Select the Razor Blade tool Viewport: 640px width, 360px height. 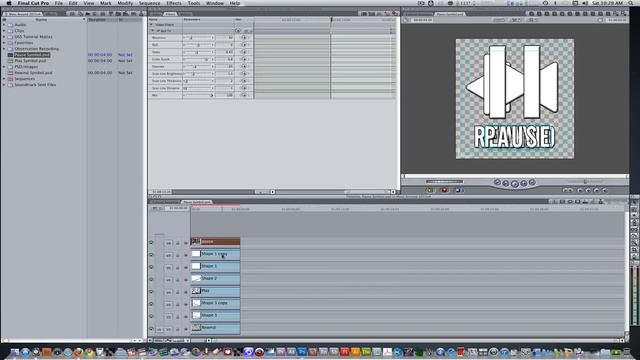[634, 236]
